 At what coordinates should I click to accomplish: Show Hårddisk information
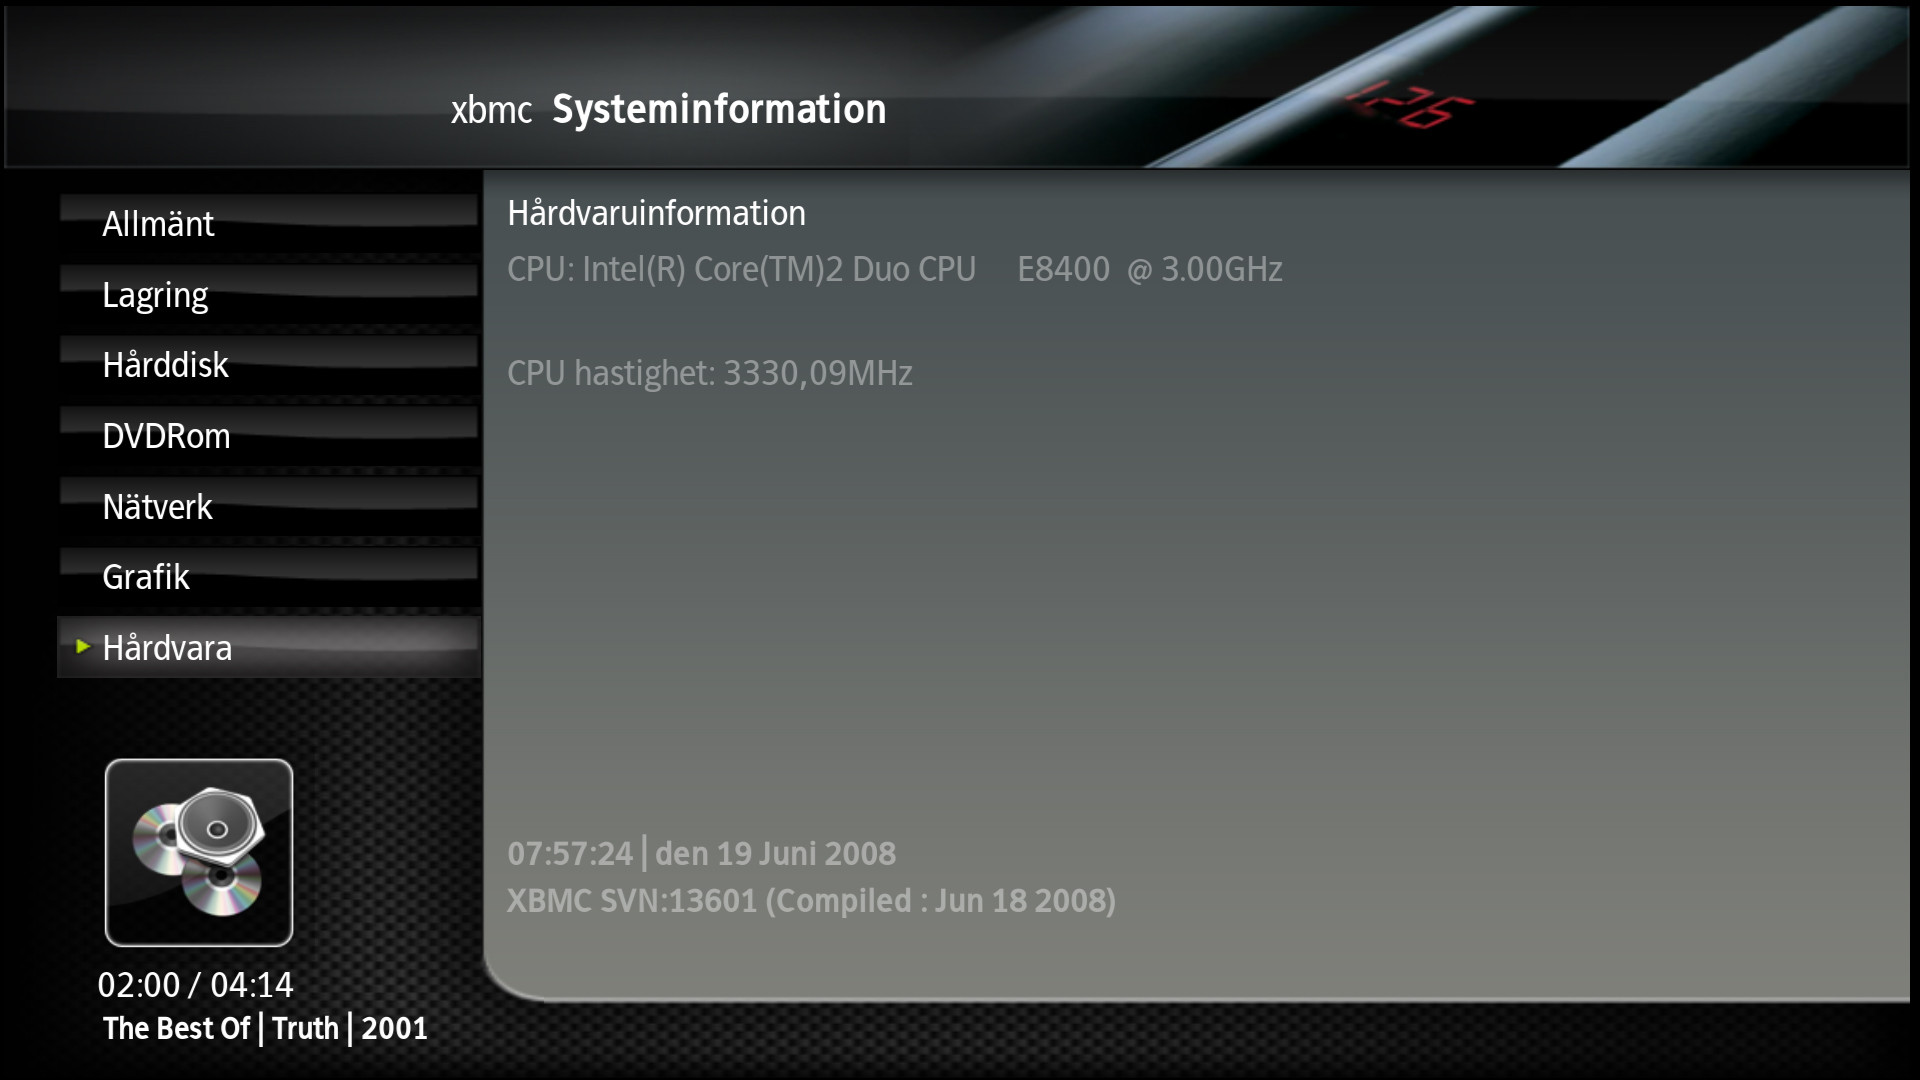click(x=269, y=365)
